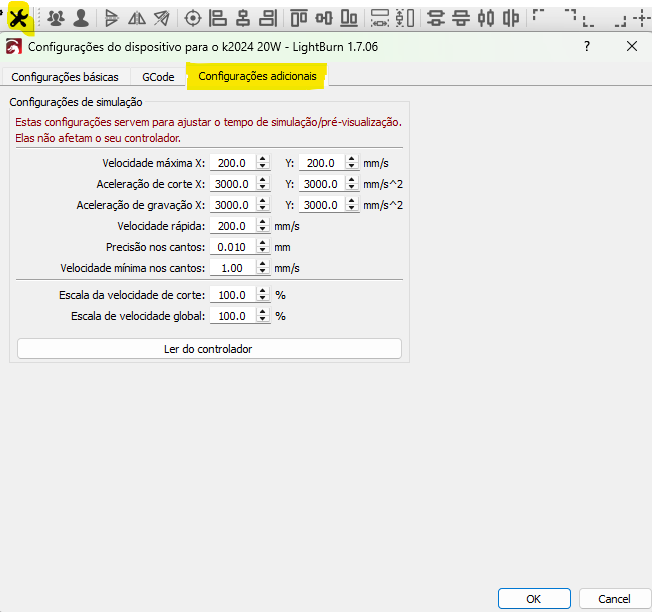Select the Configurações adicionais tab
The width and height of the screenshot is (652, 612).
point(257,77)
